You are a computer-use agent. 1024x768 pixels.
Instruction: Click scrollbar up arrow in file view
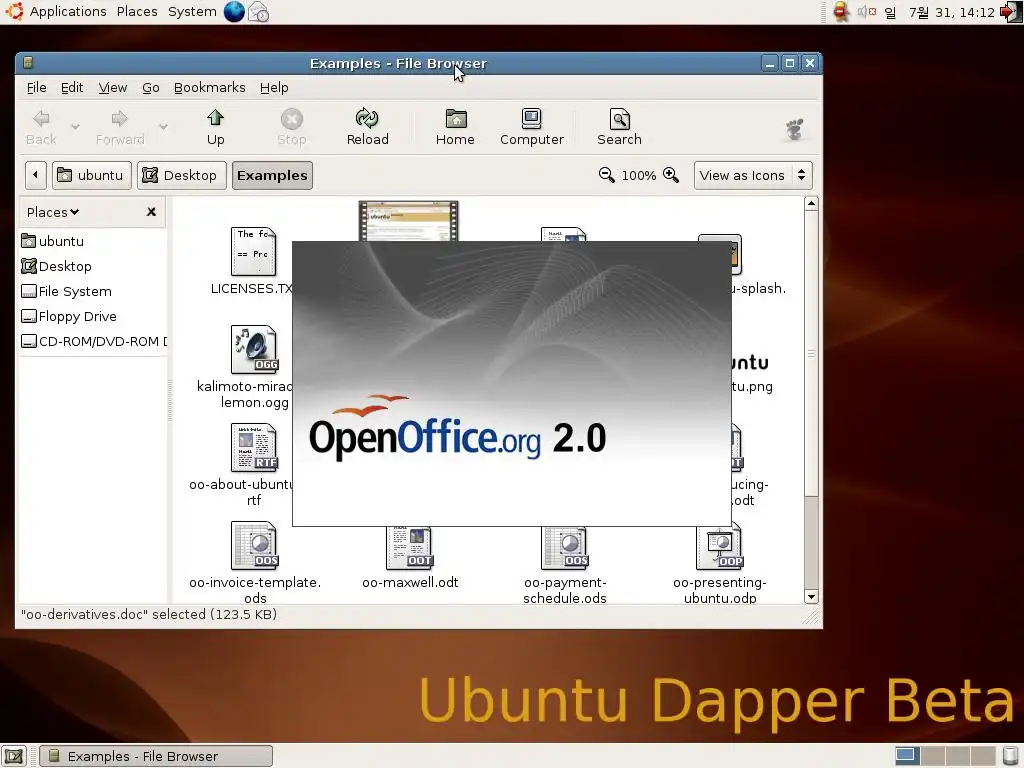pyautogui.click(x=811, y=204)
